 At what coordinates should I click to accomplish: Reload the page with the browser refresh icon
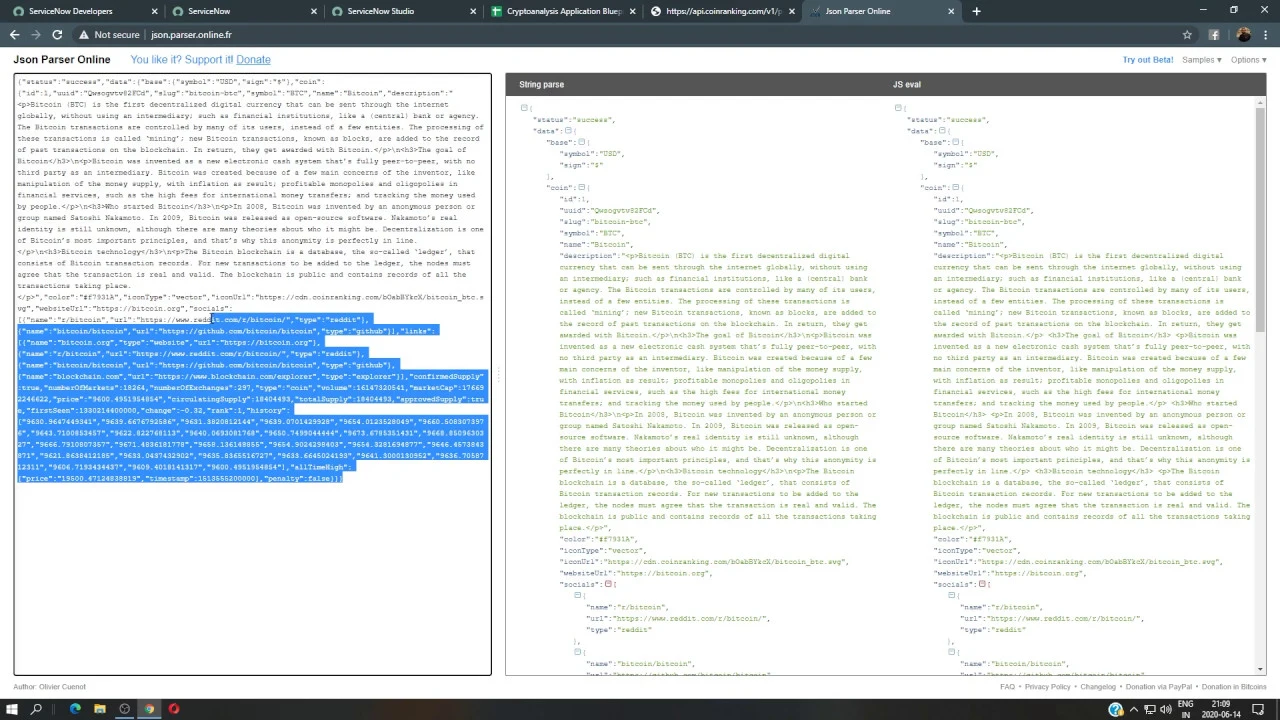(57, 35)
